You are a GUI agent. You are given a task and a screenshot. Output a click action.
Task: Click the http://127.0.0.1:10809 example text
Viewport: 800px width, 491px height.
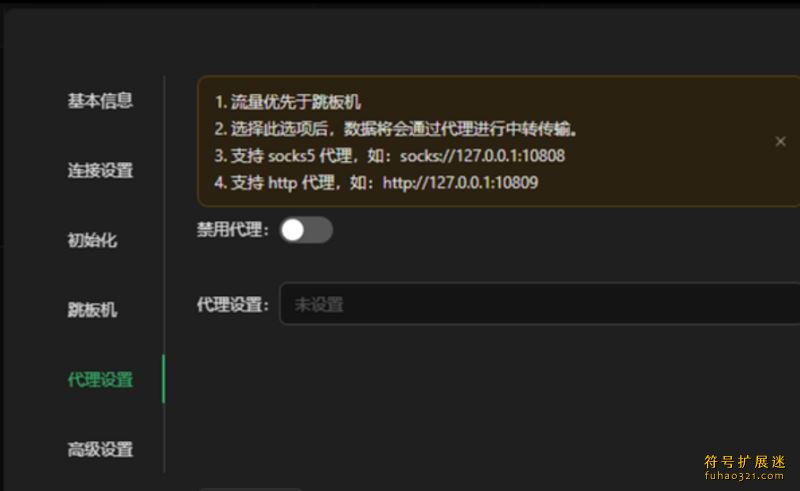[460, 182]
